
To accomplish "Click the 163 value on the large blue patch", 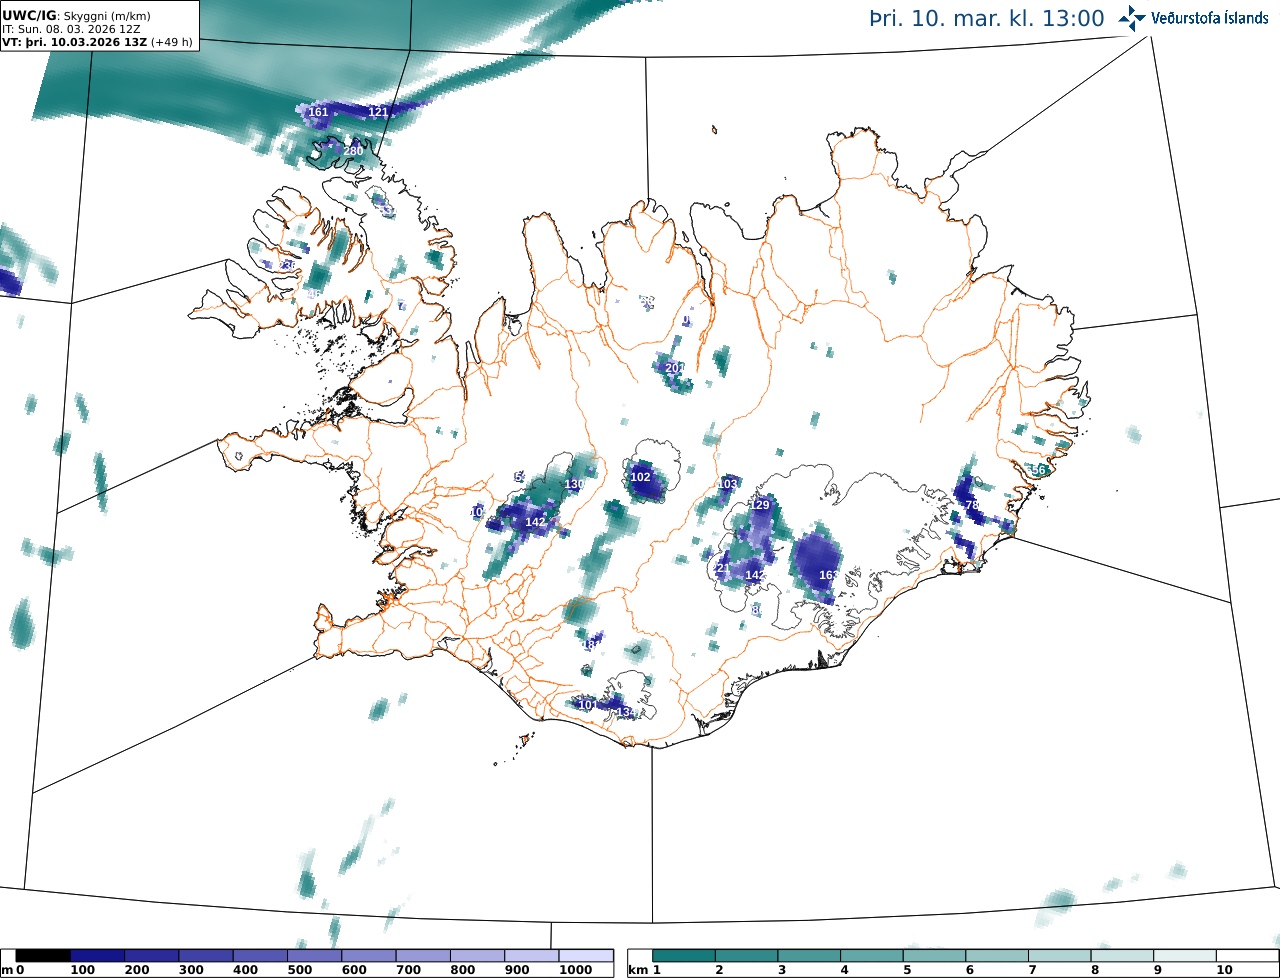I will (829, 575).
